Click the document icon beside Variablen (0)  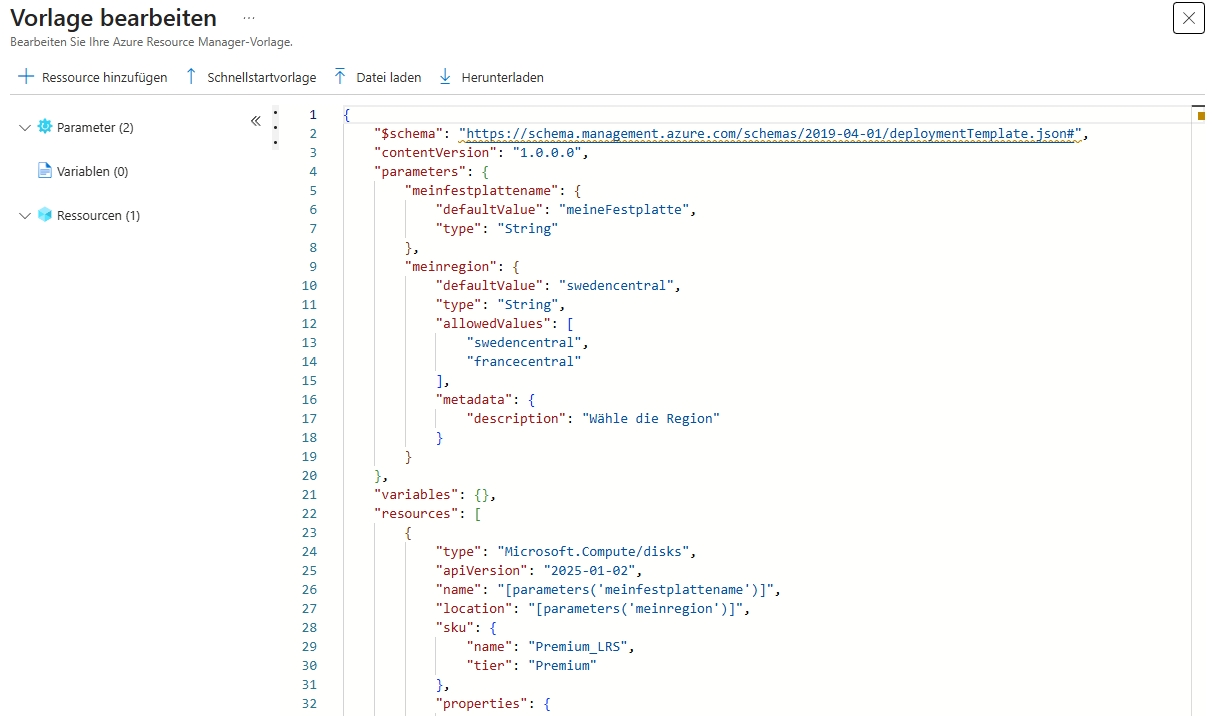44,171
